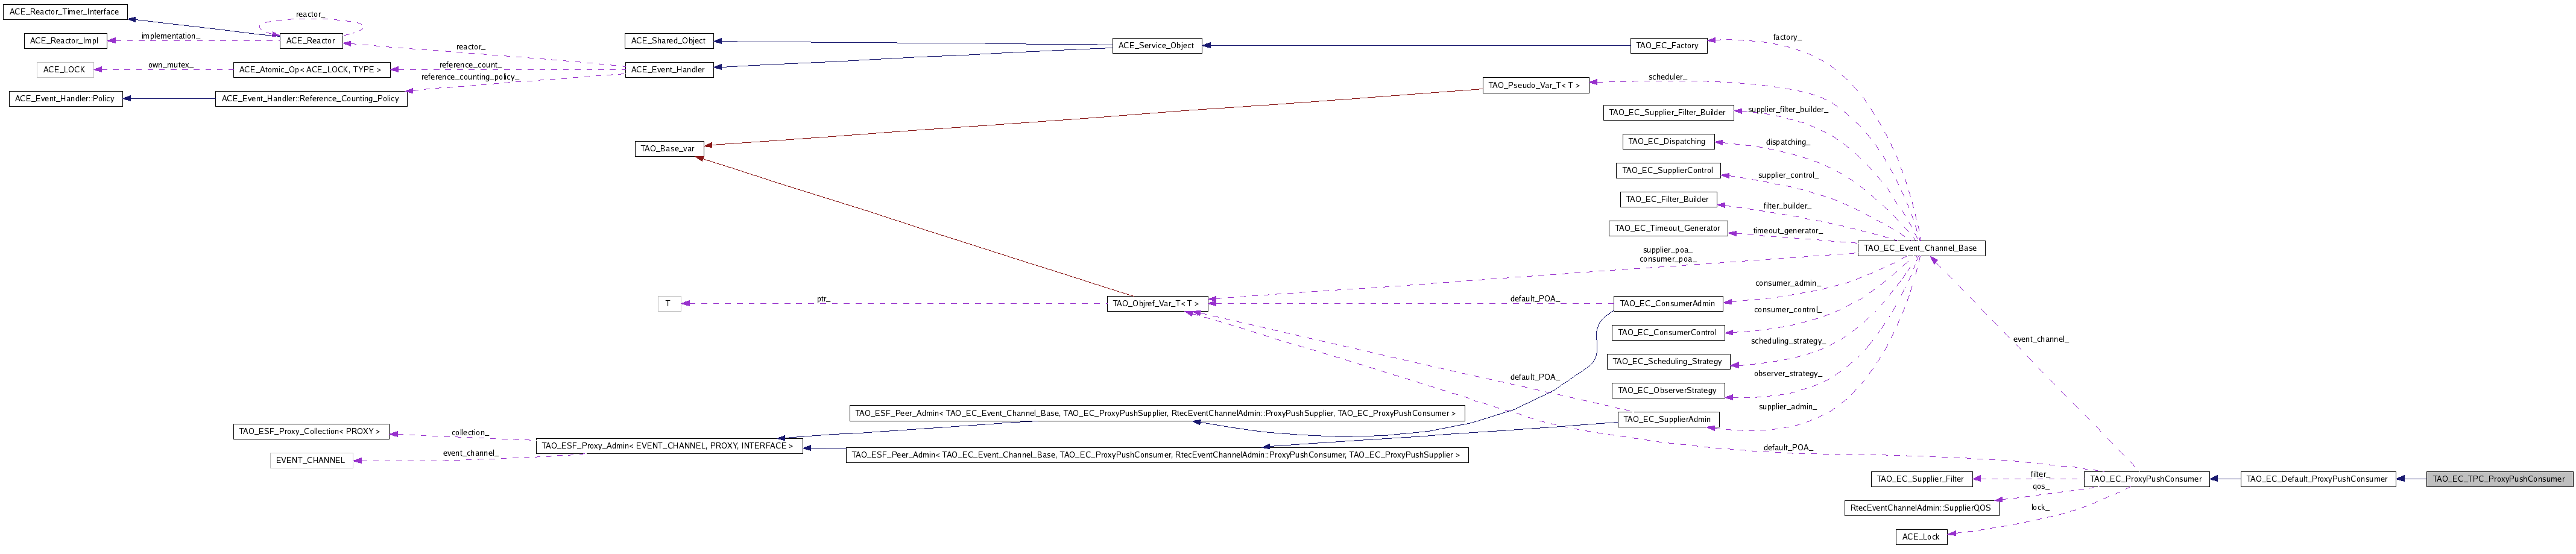Viewport: 2576px width, 554px height.
Task: Click the TAO_EC_Default_ProxyPushConsumer node
Action: (x=2316, y=479)
